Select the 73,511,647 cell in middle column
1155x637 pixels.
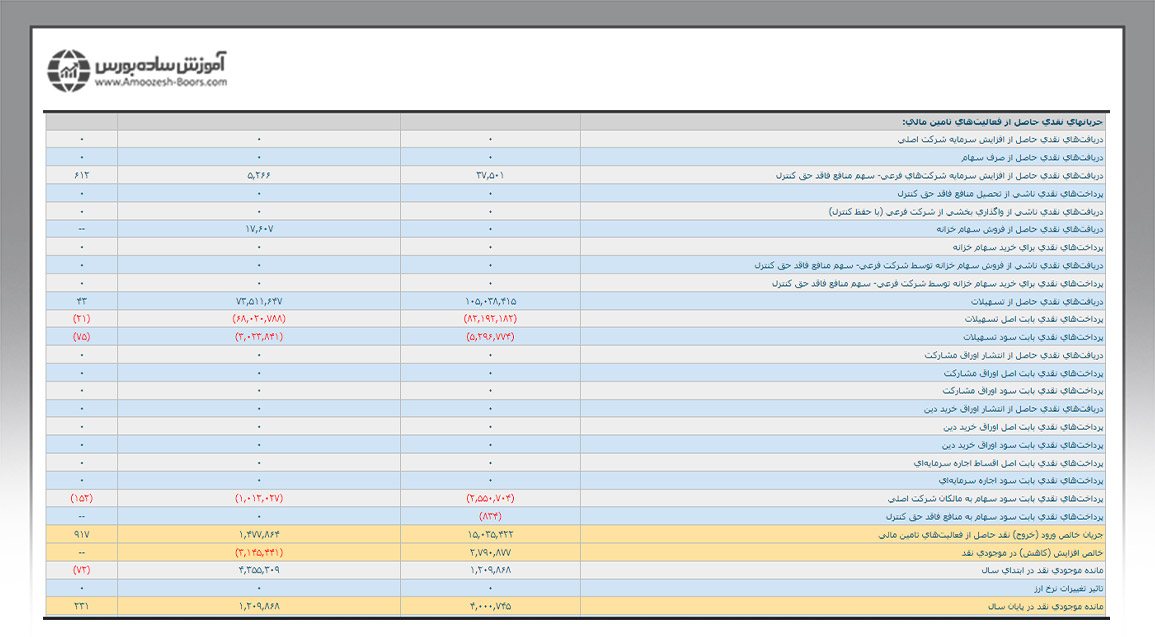tap(259, 301)
